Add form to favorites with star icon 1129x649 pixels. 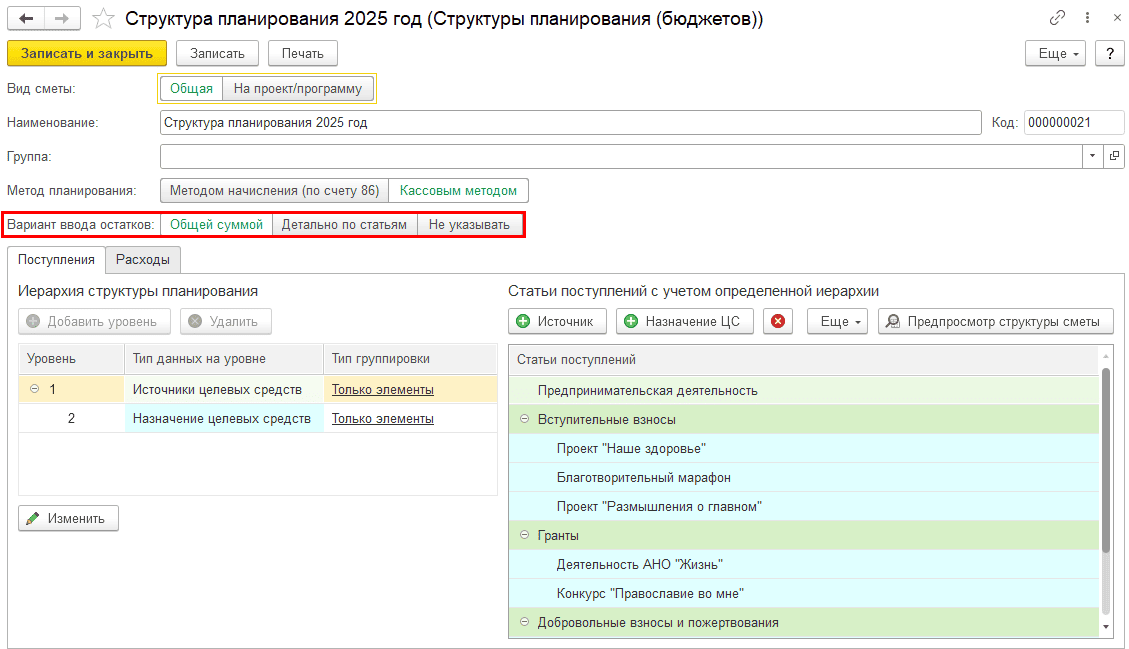click(x=102, y=19)
